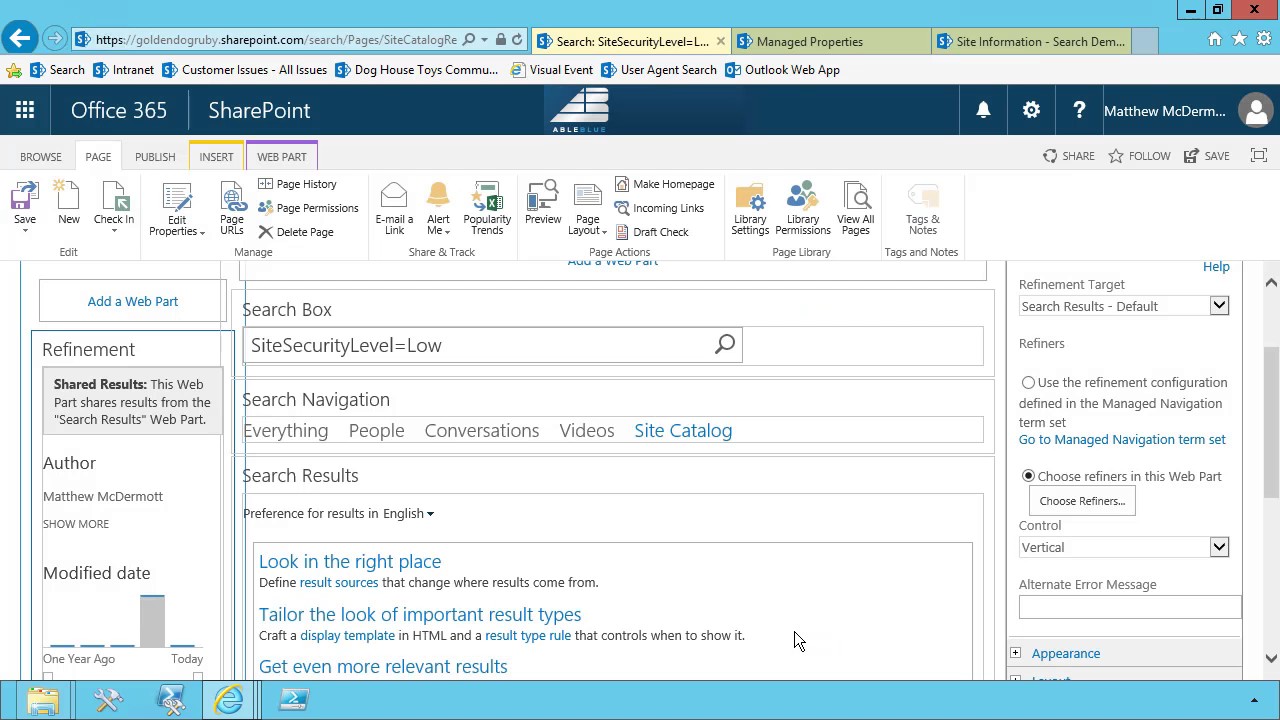Open Incoming Links

pyautogui.click(x=660, y=208)
